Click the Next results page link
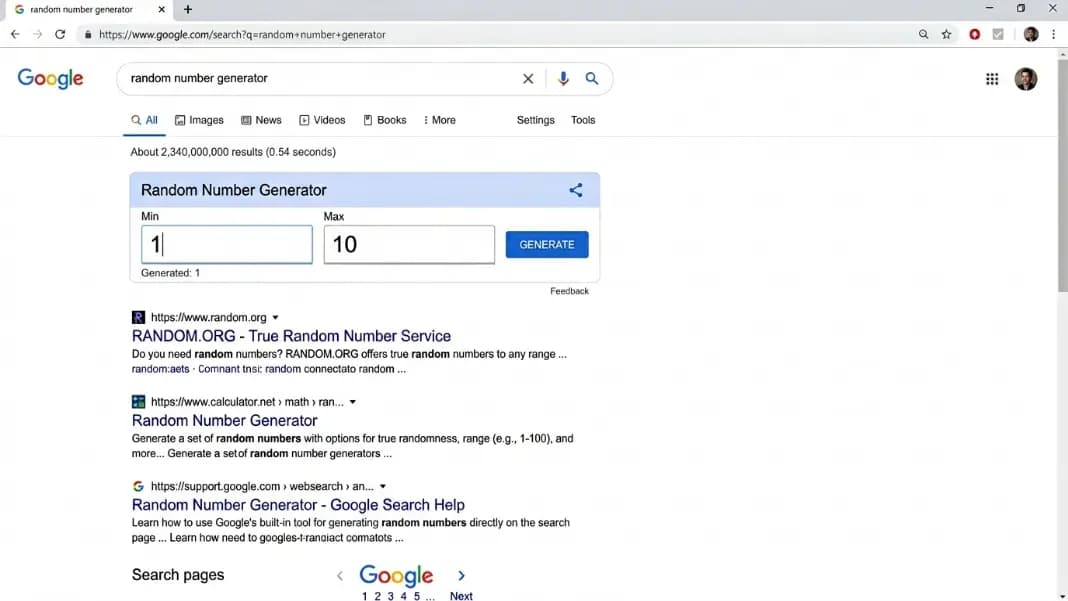Screen dimensions: 1068x601 [x=461, y=596]
